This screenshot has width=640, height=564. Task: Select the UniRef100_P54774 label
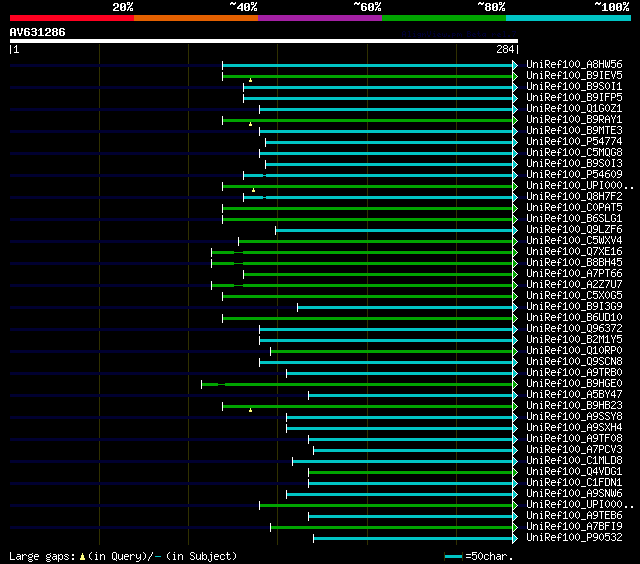click(x=574, y=142)
